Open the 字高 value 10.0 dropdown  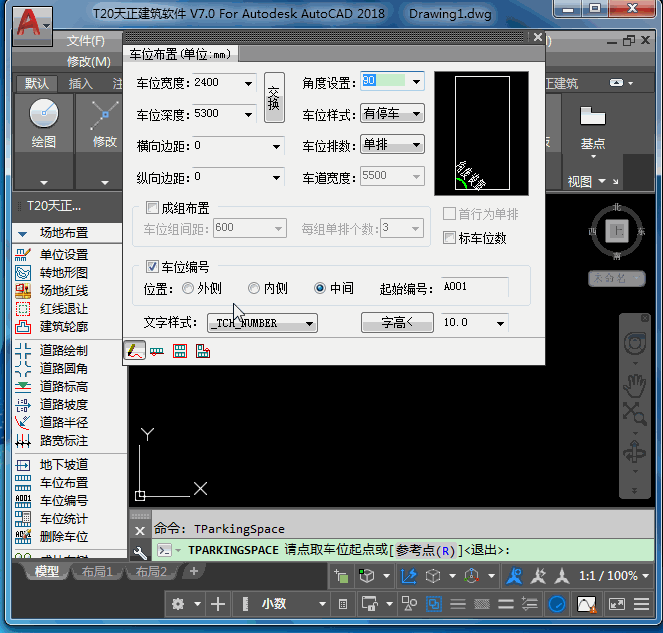coord(500,323)
